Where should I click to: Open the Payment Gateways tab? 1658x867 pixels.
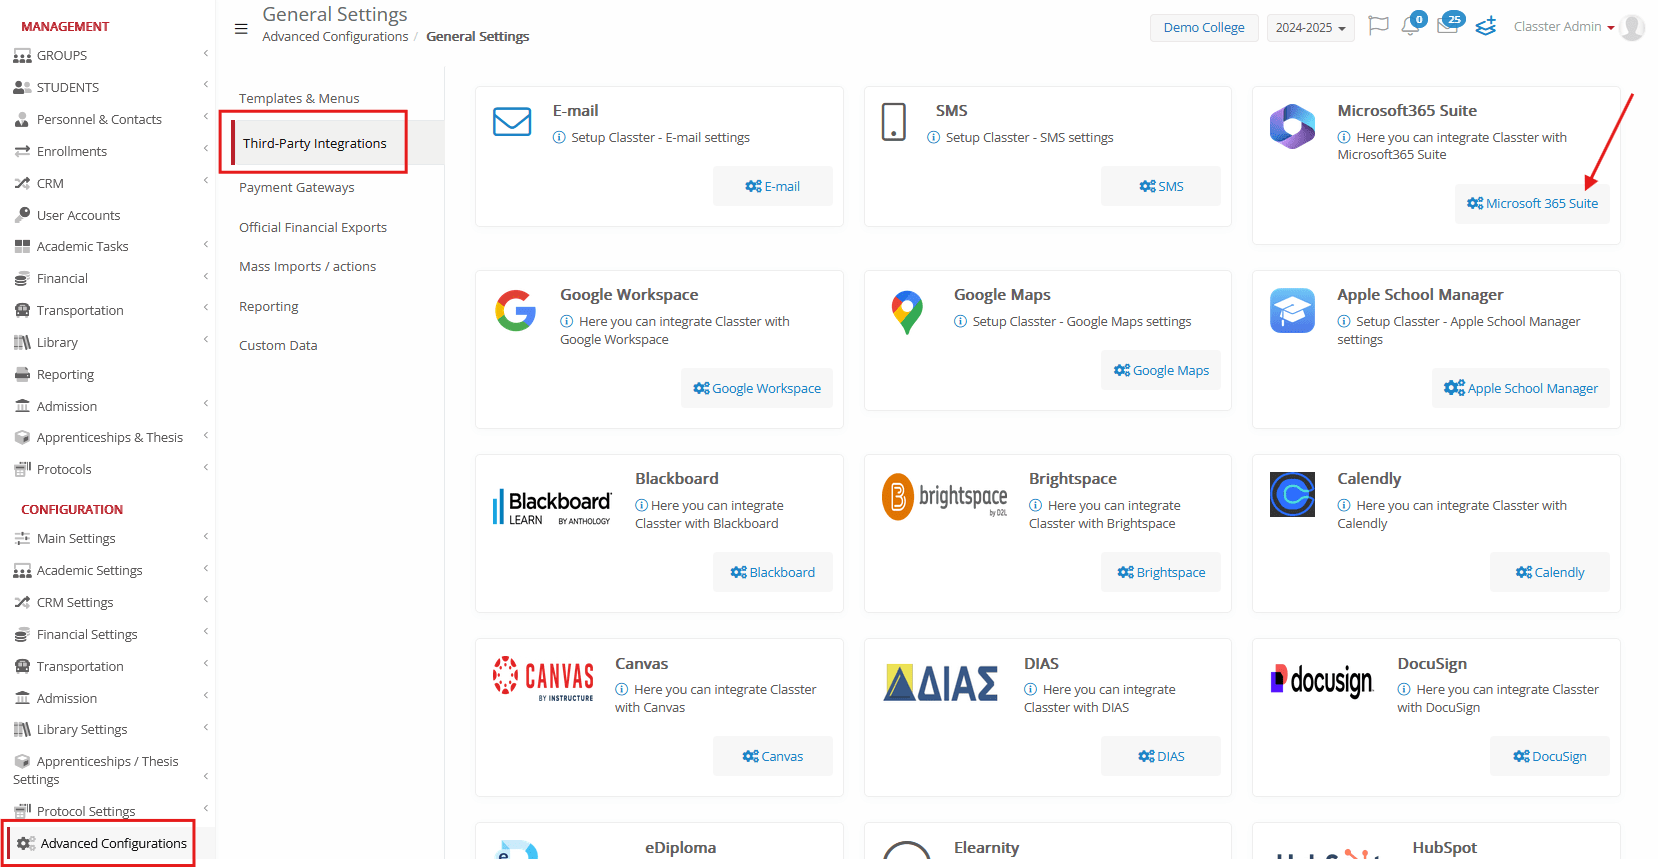click(x=296, y=187)
